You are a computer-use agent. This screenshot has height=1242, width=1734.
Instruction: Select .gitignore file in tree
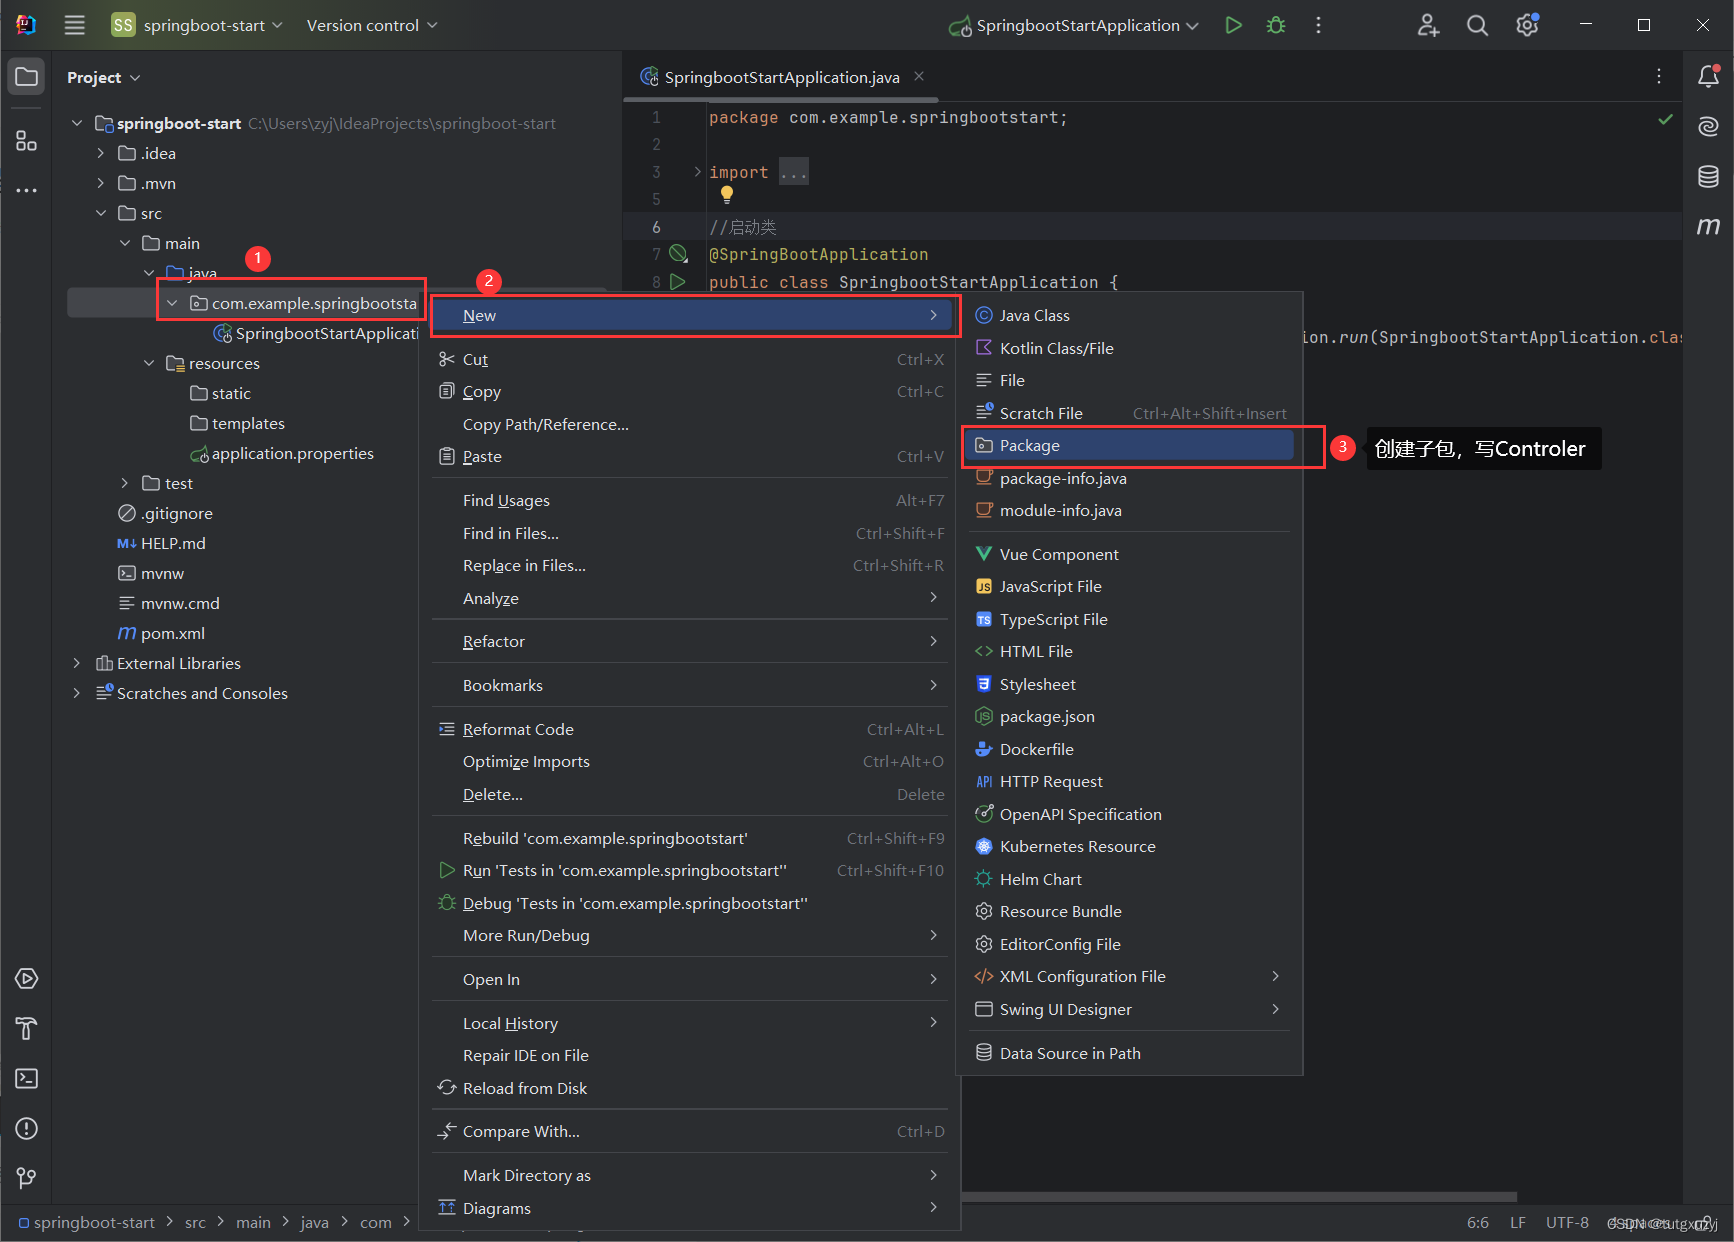(165, 513)
